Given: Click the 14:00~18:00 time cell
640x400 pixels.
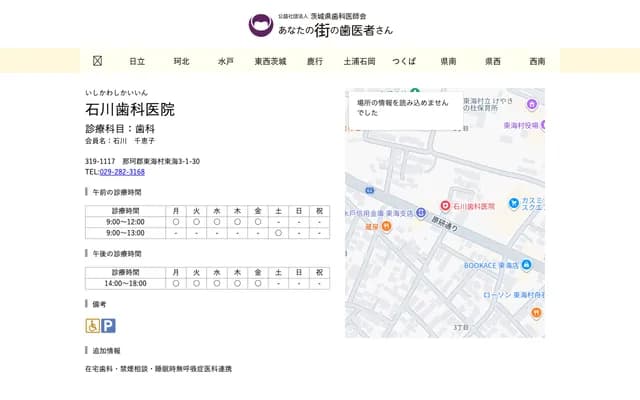Looking at the screenshot, I should pyautogui.click(x=125, y=283).
